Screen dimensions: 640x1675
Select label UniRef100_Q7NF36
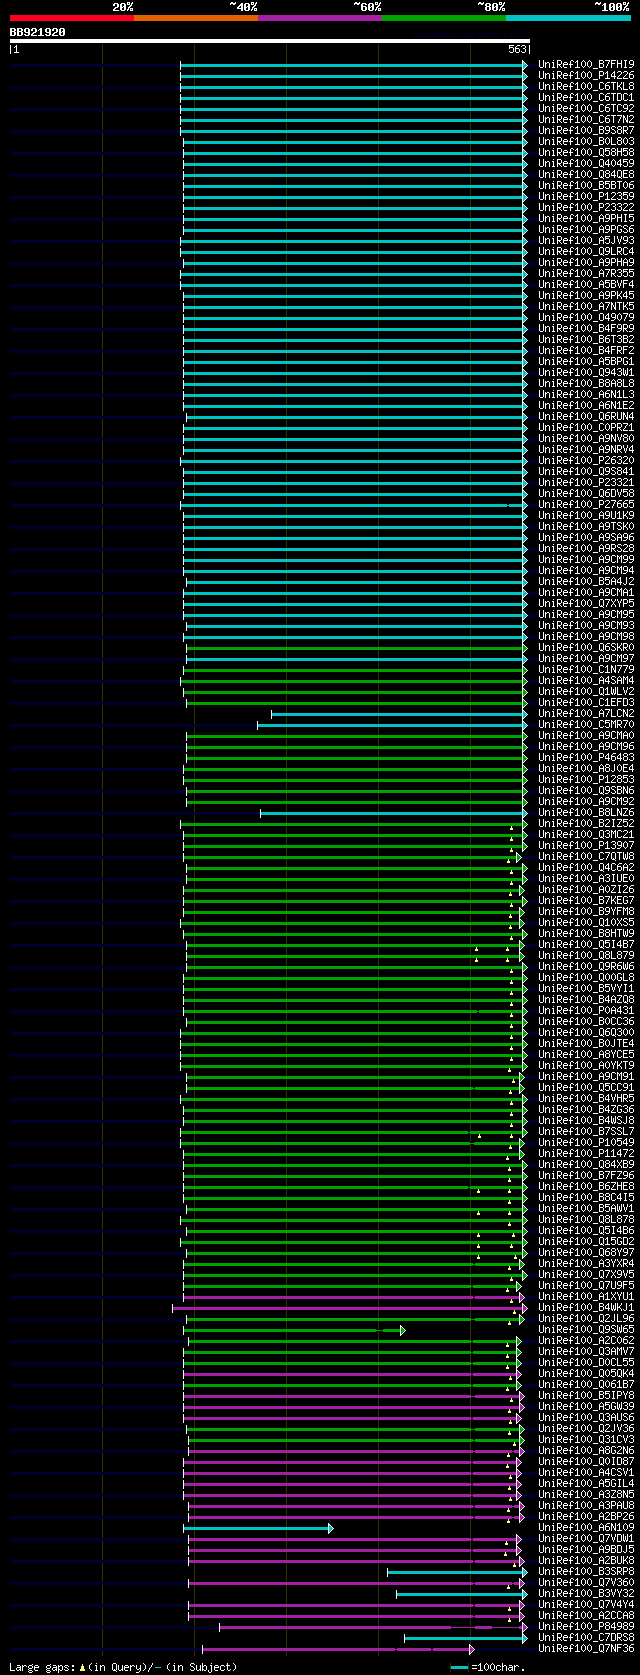point(586,1648)
